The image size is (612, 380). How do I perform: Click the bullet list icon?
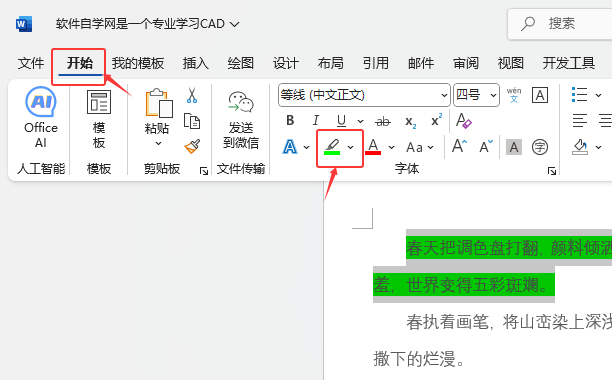(x=579, y=94)
